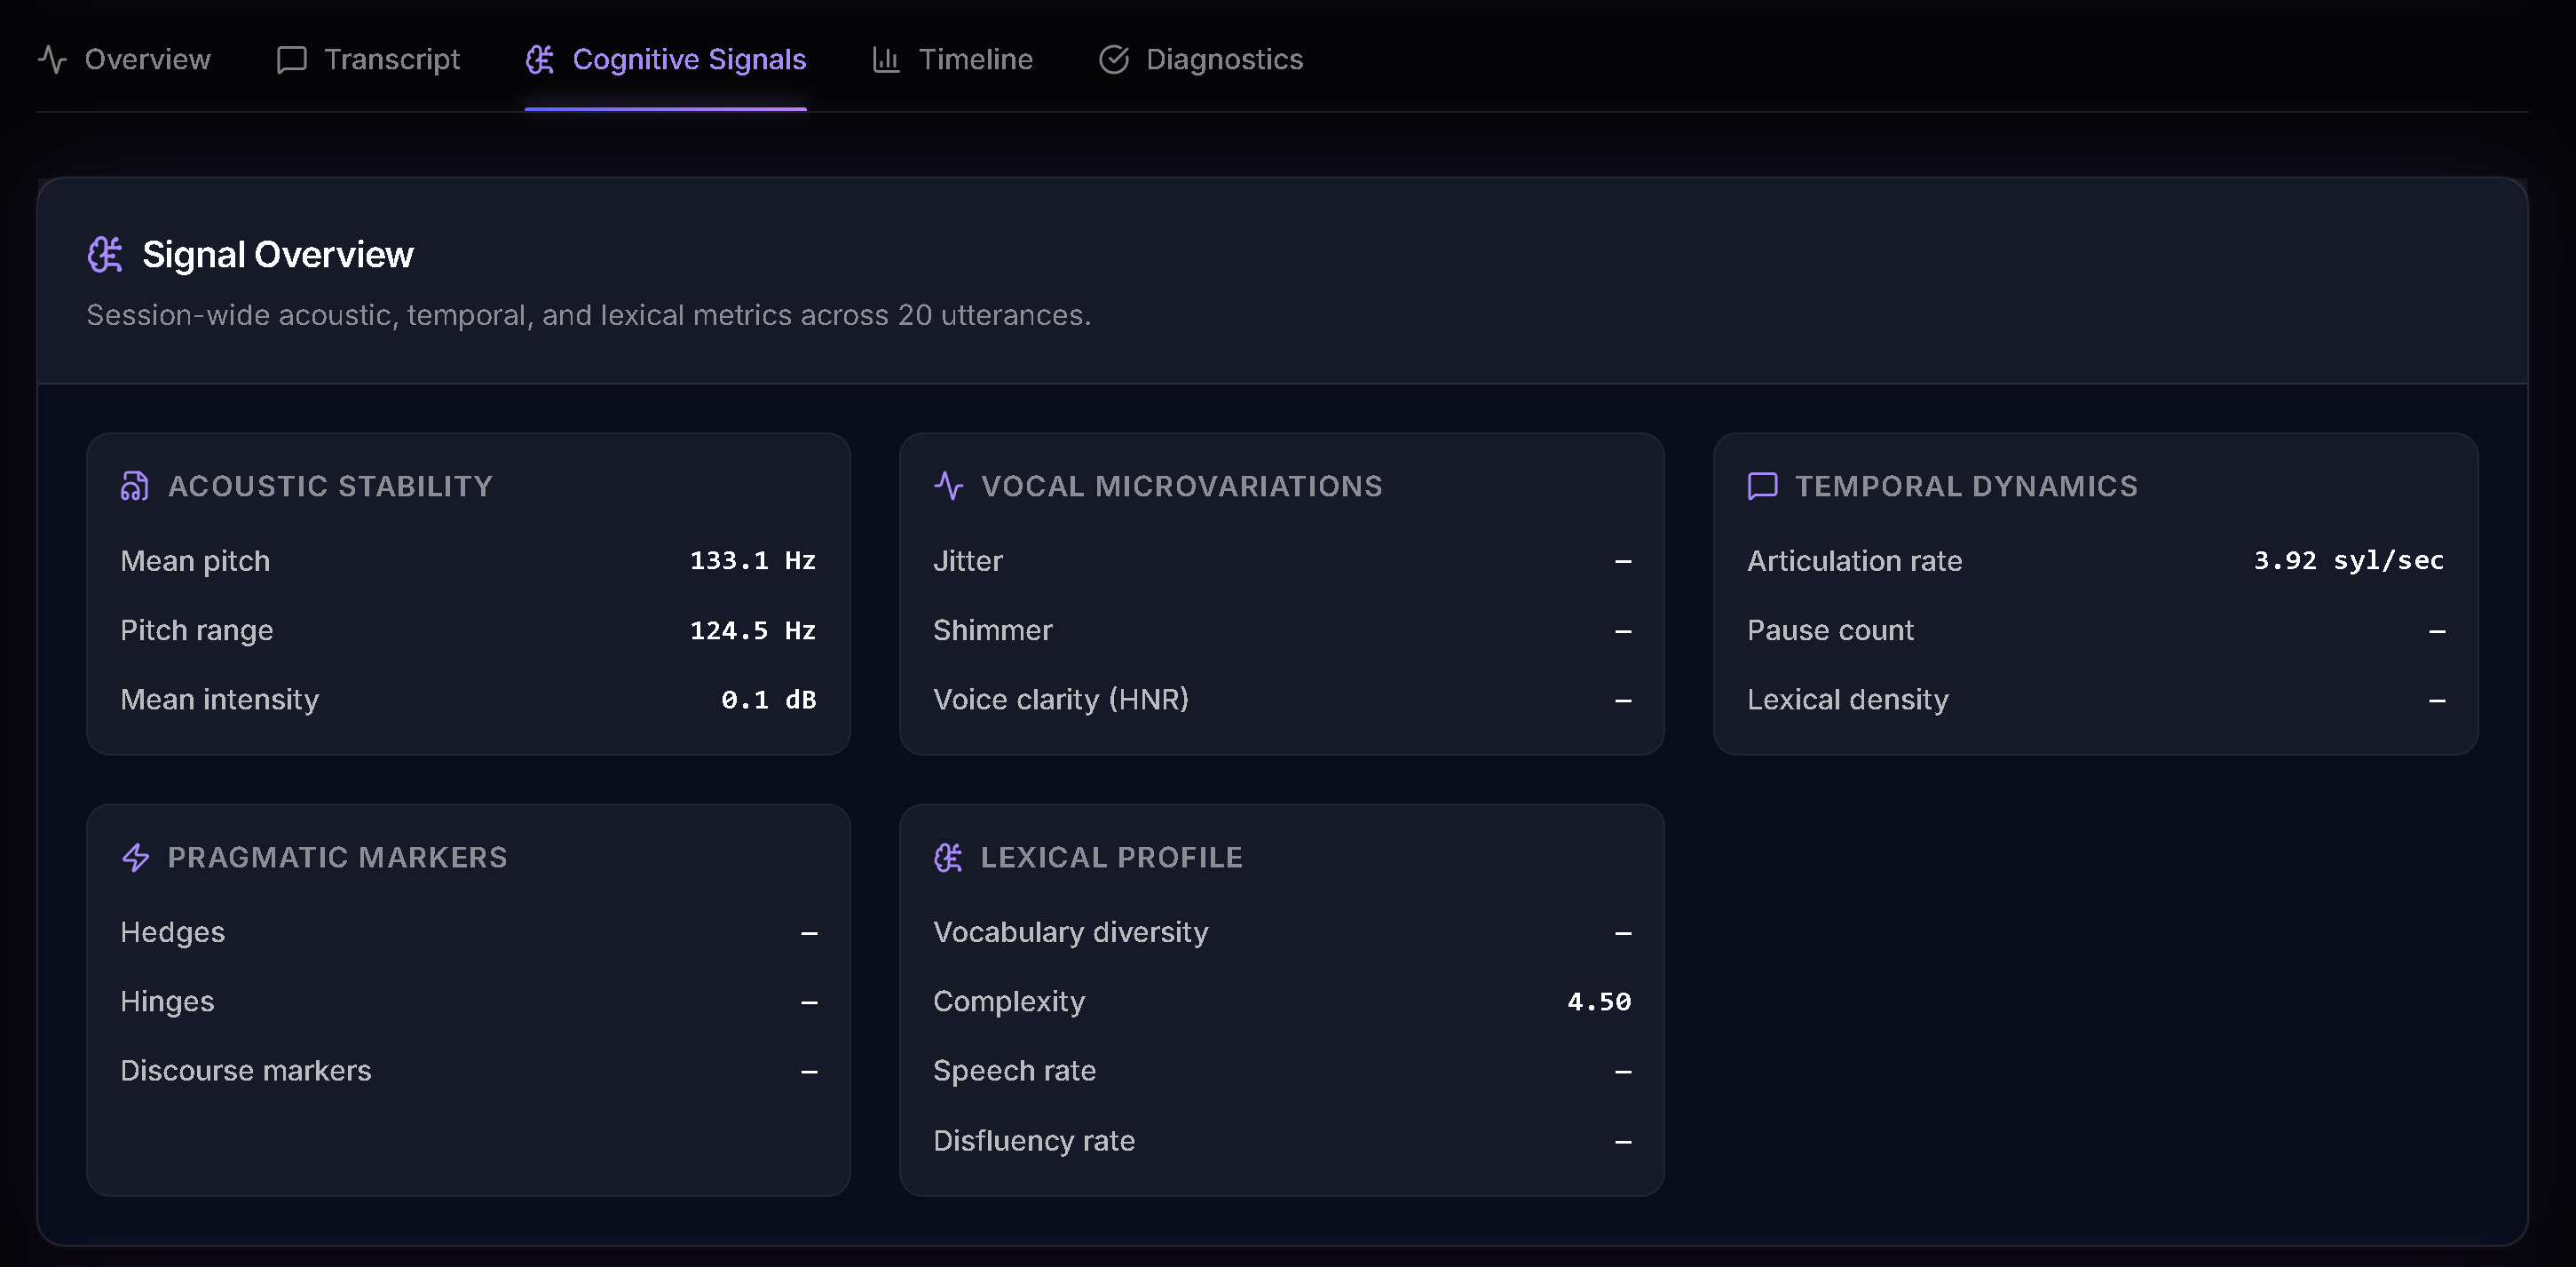Click the Jitter metric row
Viewport: 2576px width, 1267px height.
pyautogui.click(x=967, y=560)
